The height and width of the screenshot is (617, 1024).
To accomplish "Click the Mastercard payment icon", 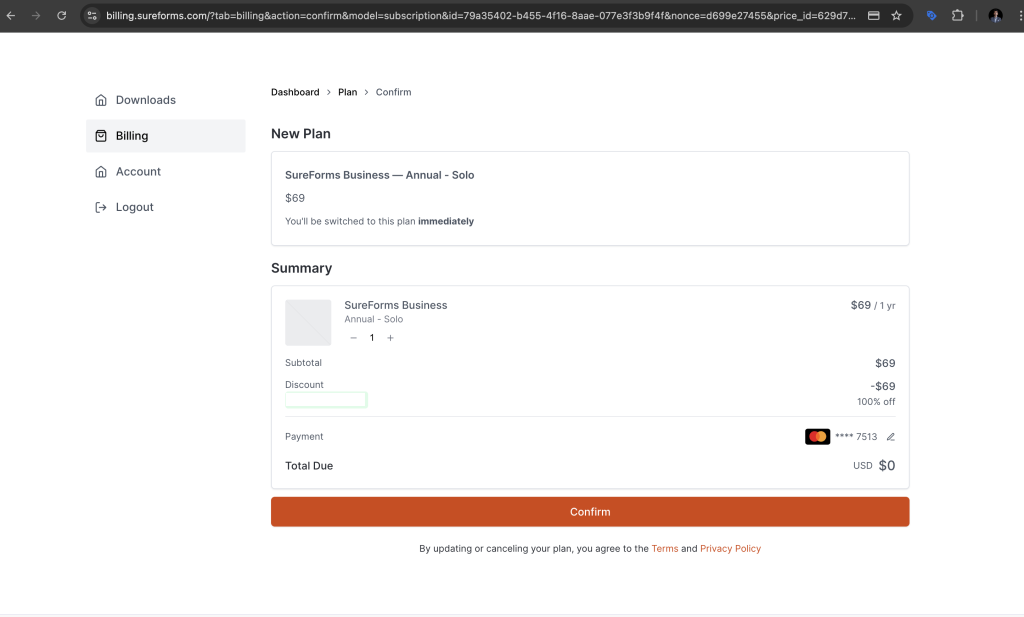I will [x=817, y=436].
